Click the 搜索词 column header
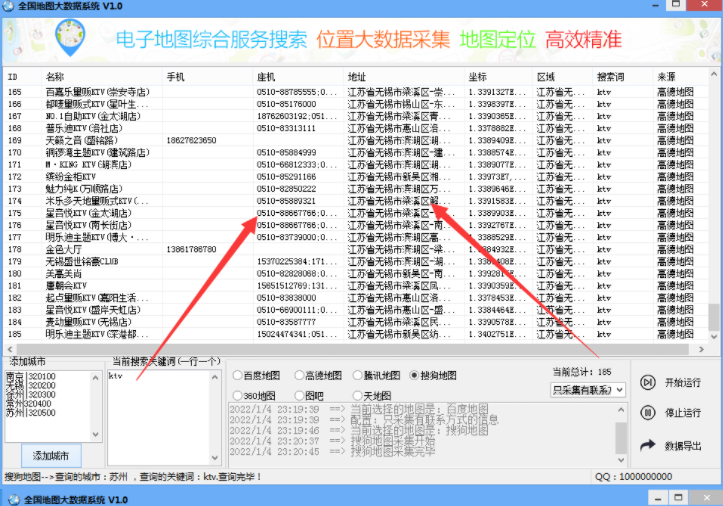Viewport: 723px width, 506px height. click(623, 77)
